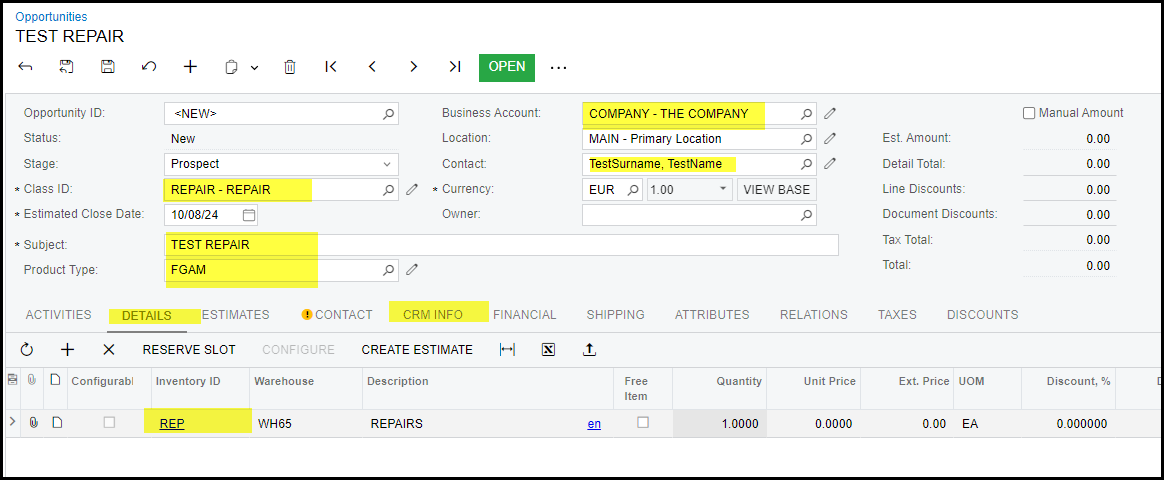Expand the Copy/Paste clipboard dropdown arrow
1164x480 pixels.
[x=254, y=68]
